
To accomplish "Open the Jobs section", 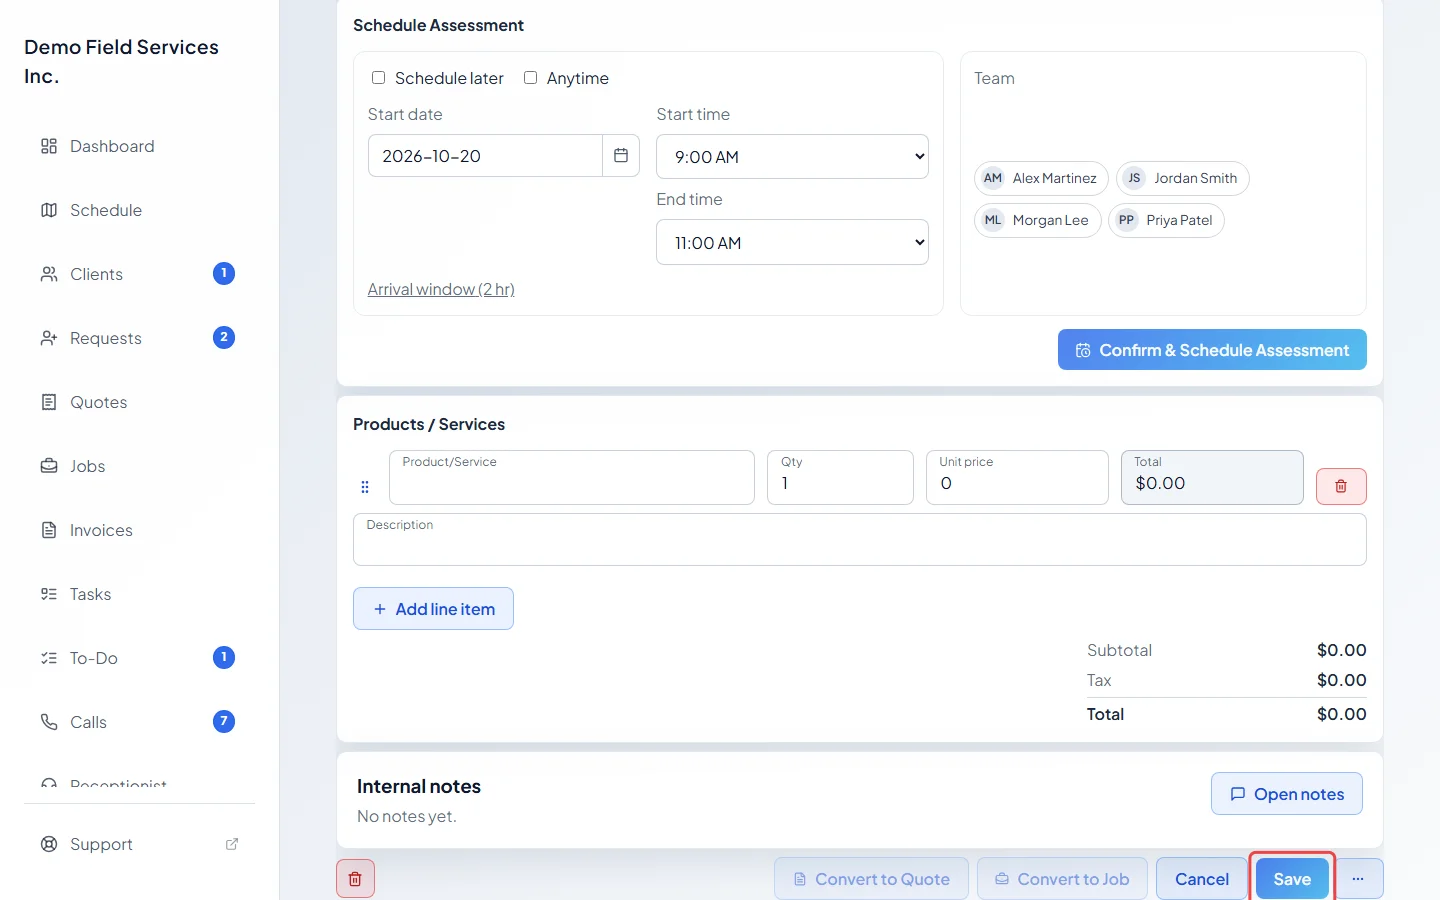I will pyautogui.click(x=87, y=466).
